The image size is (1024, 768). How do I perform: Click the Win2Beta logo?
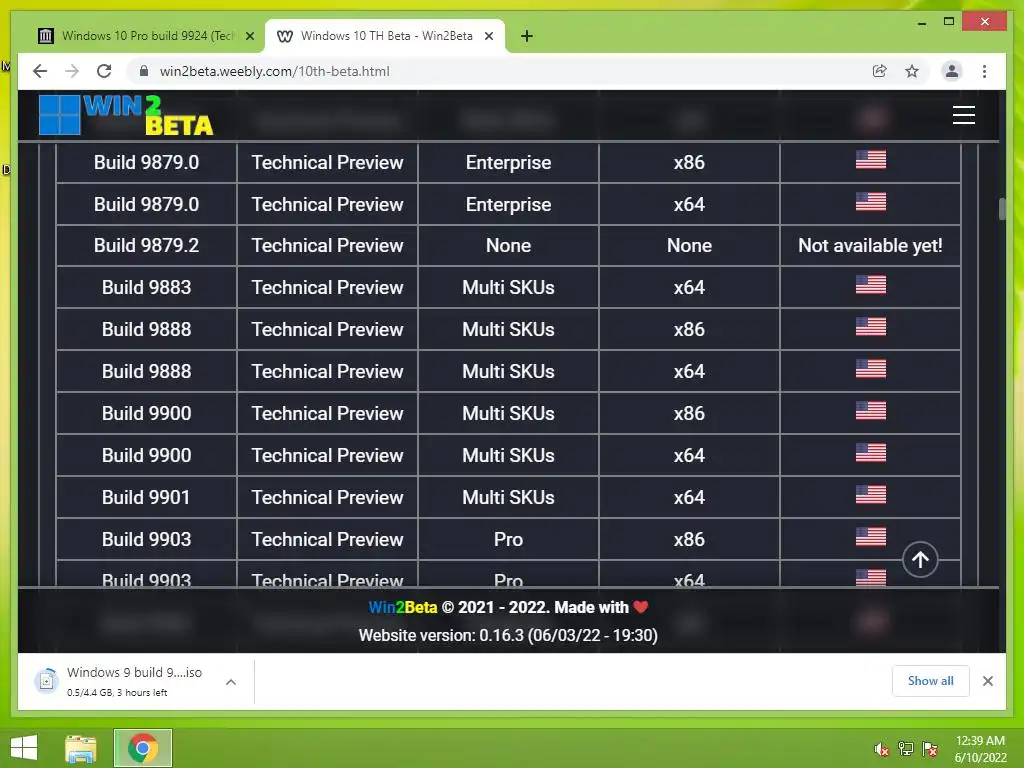[x=126, y=115]
